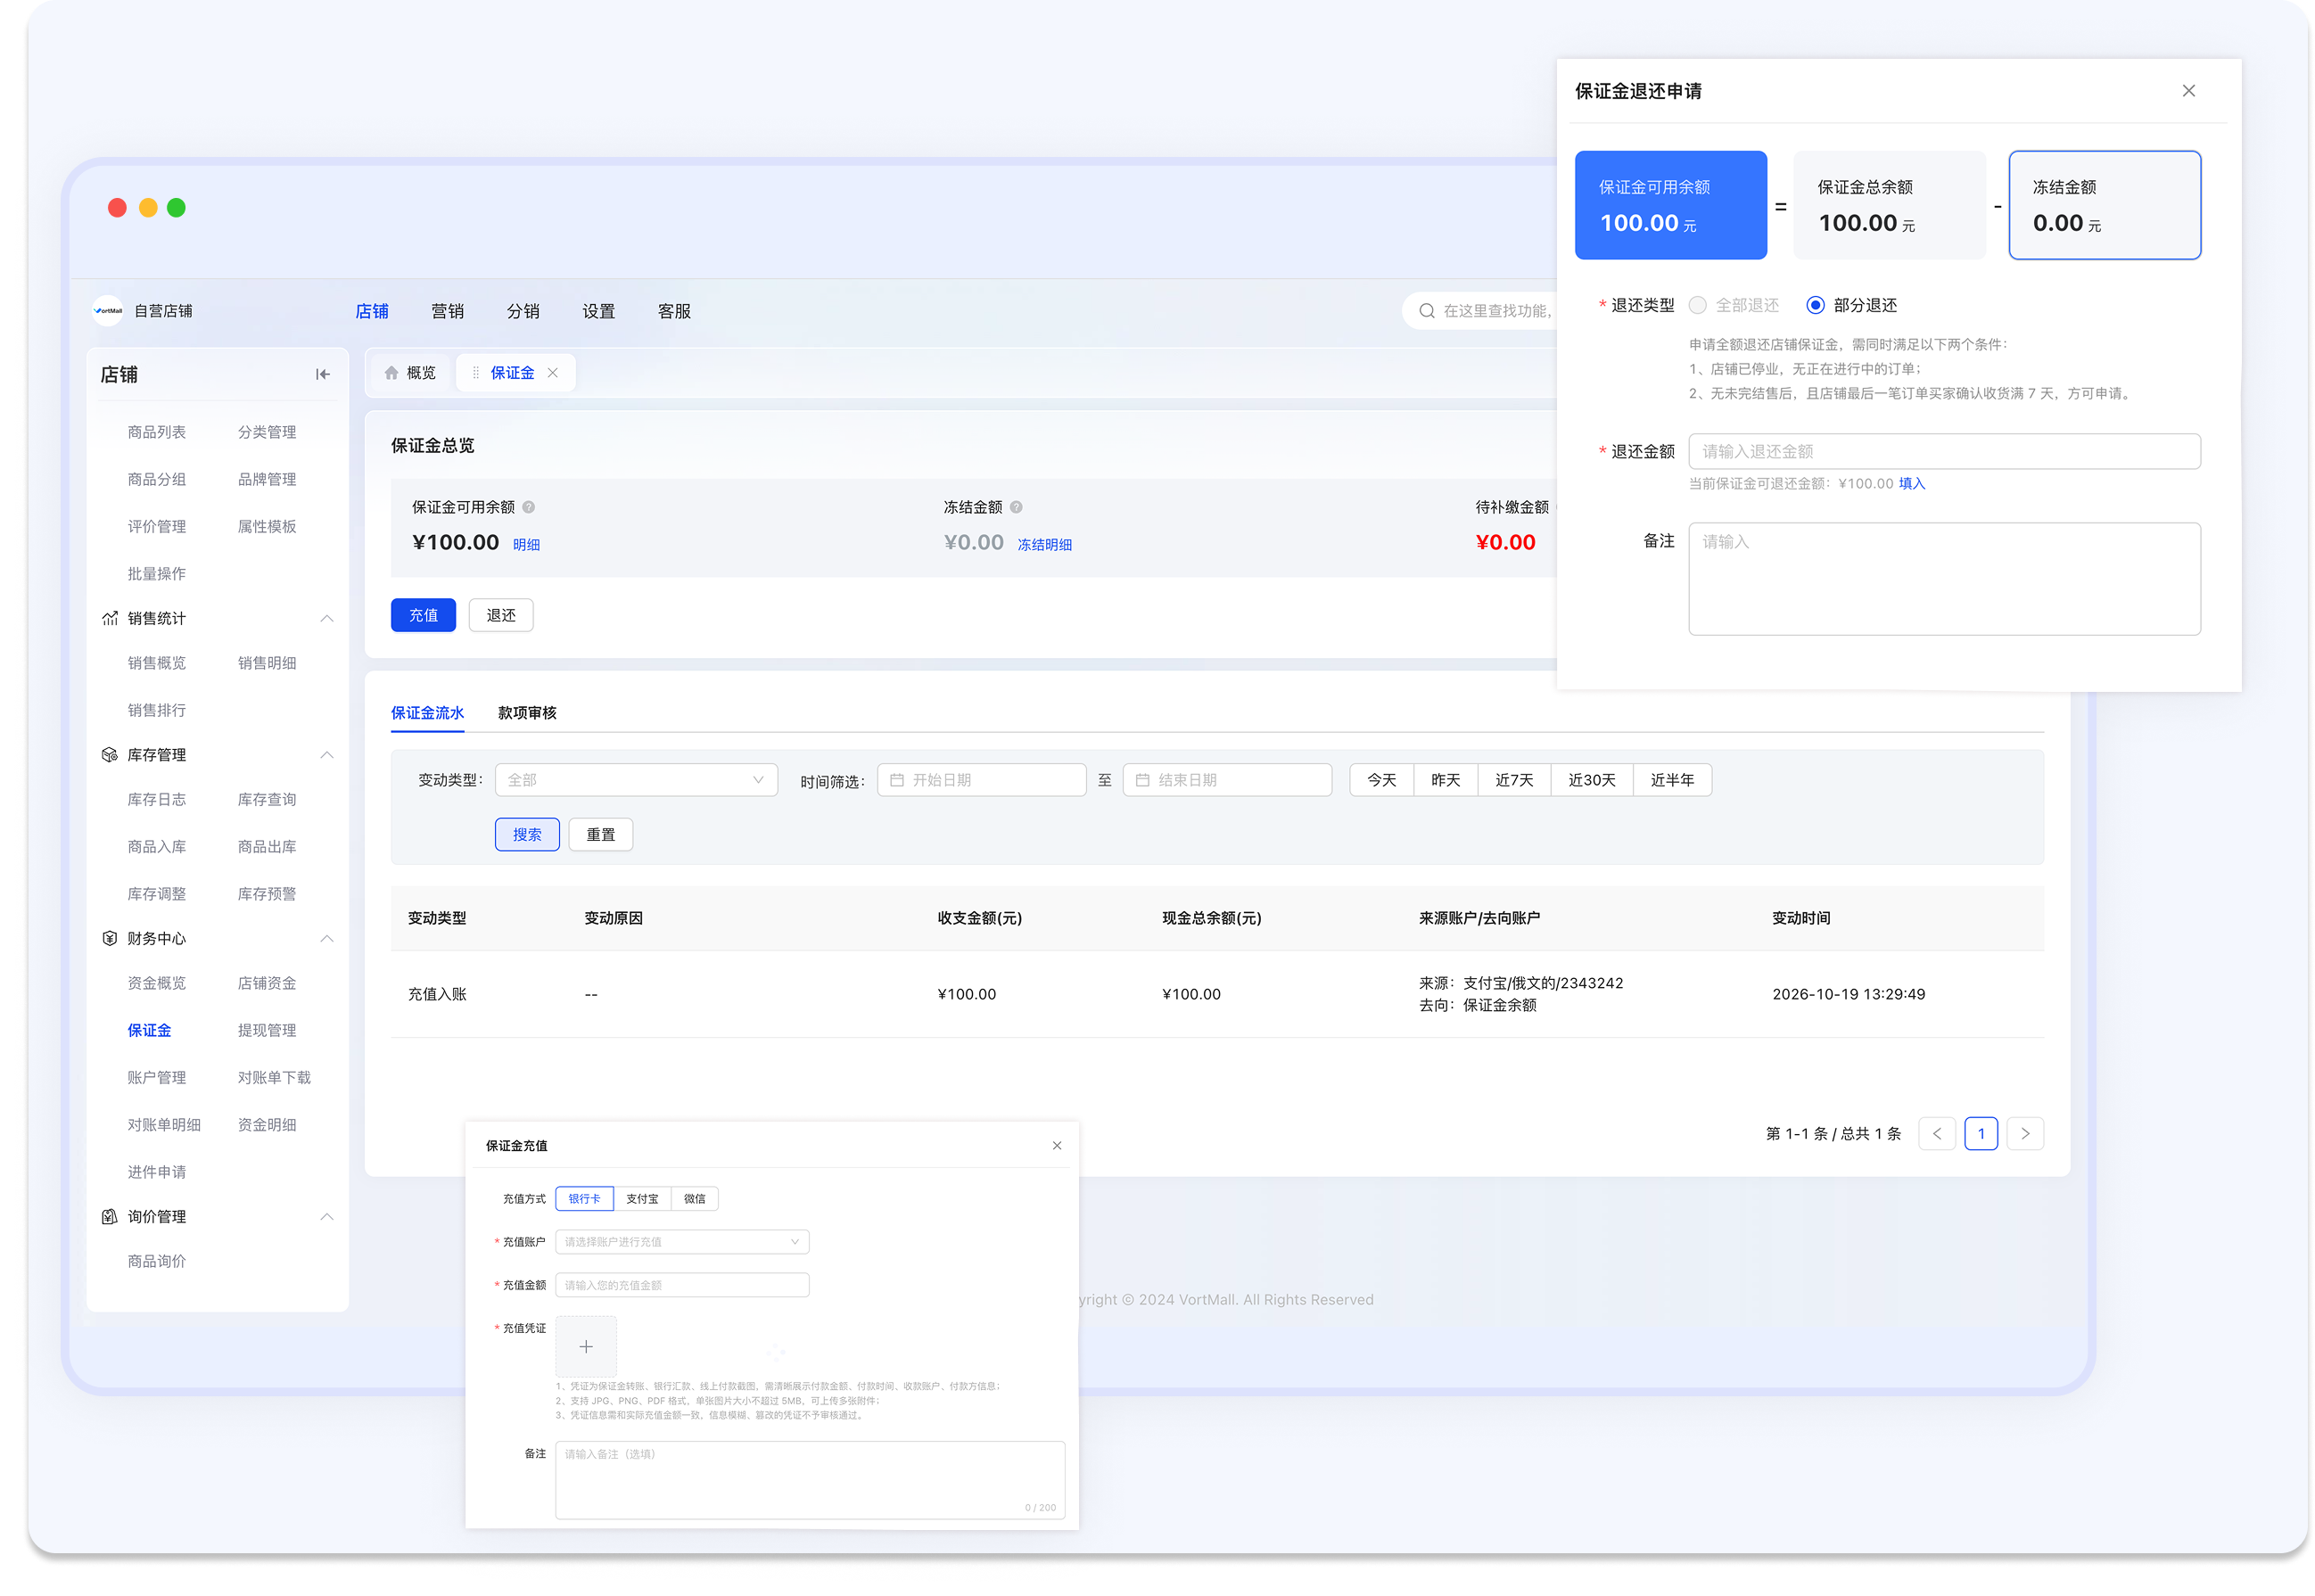The image size is (2315, 1596).
Task: Open the 充值账户 selection dropdown
Action: (682, 1242)
